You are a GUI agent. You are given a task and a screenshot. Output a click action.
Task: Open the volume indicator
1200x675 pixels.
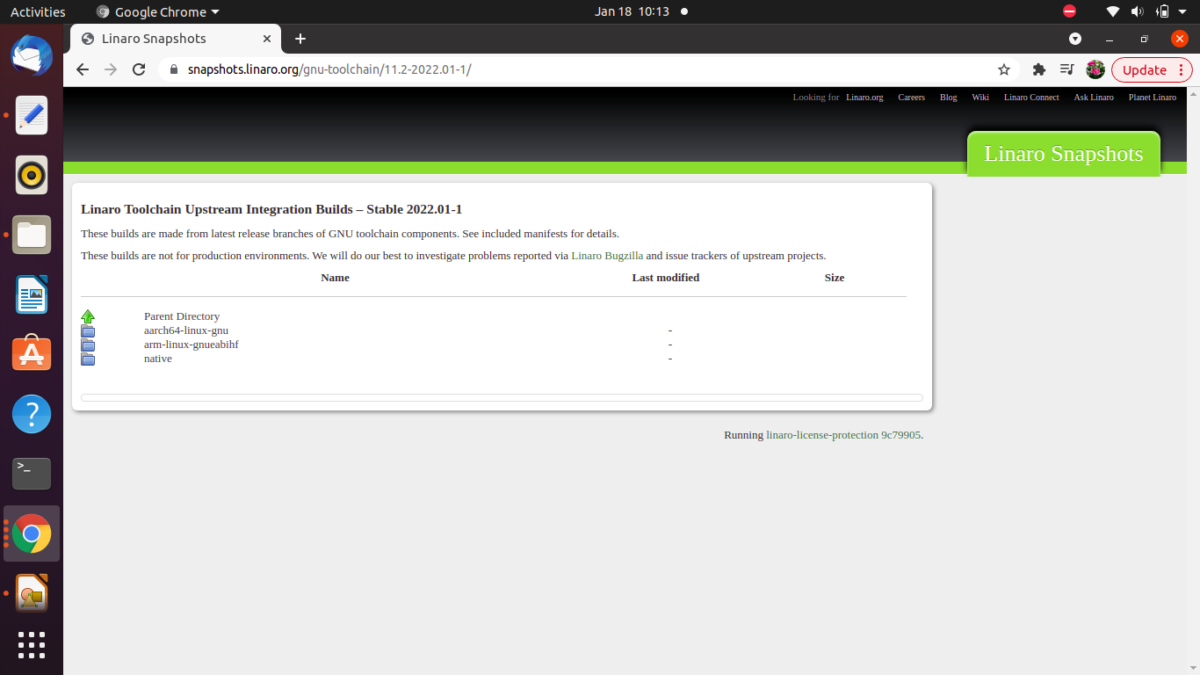pos(1137,12)
